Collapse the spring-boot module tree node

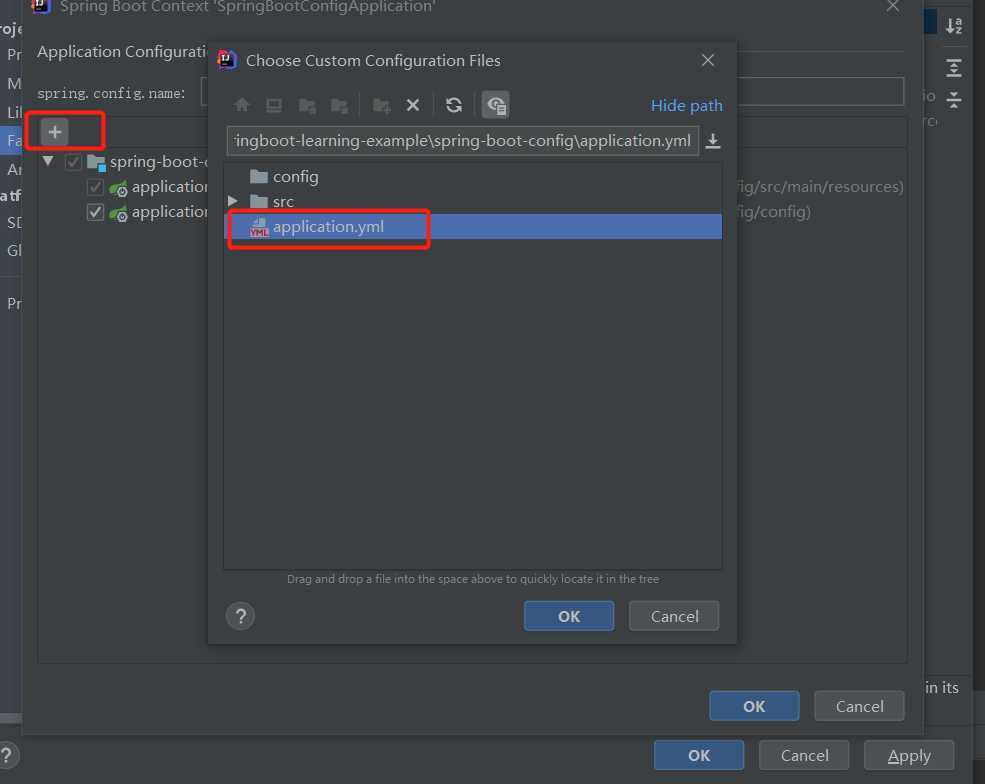tap(48, 161)
